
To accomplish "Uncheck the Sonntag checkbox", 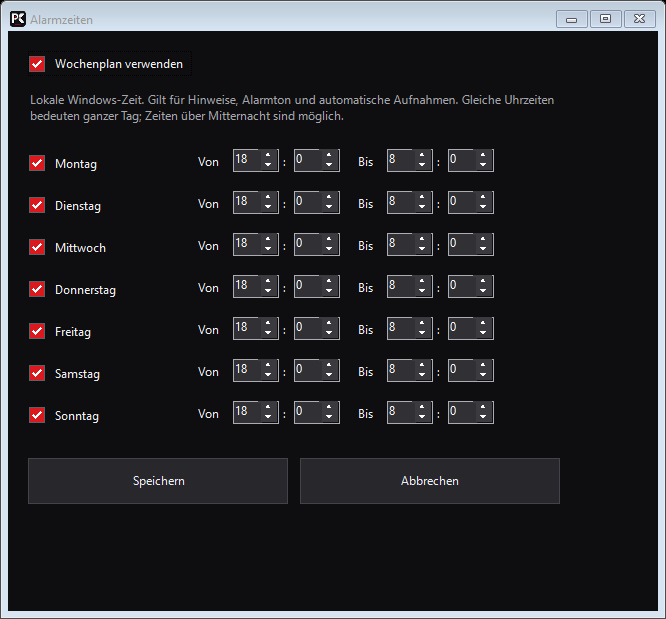I will click(x=37, y=415).
